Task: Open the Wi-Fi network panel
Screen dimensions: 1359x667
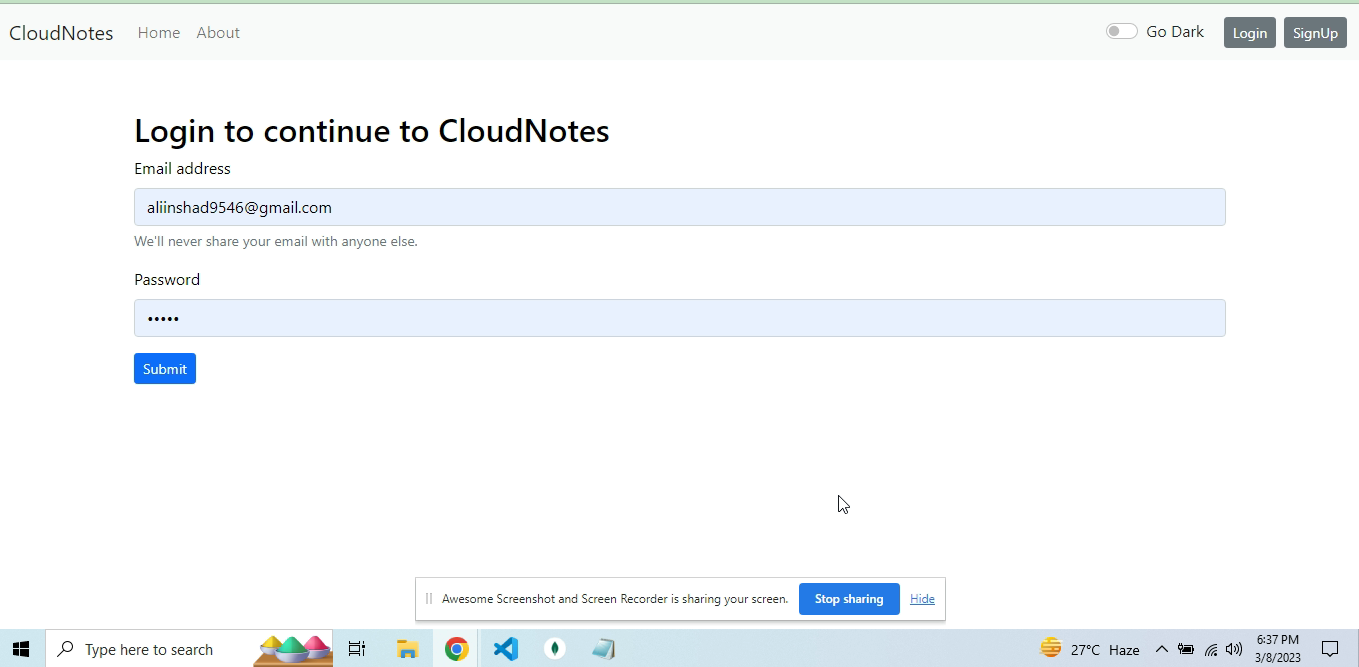Action: 1211,649
